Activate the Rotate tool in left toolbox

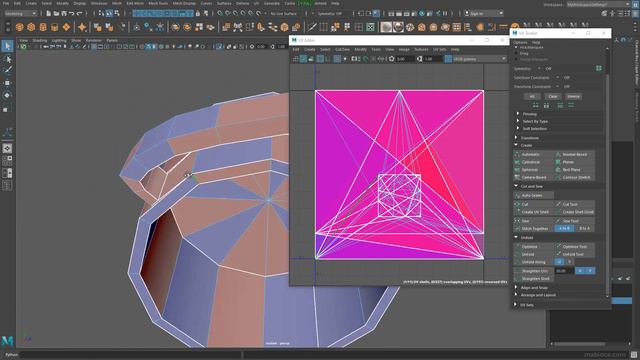click(7, 96)
